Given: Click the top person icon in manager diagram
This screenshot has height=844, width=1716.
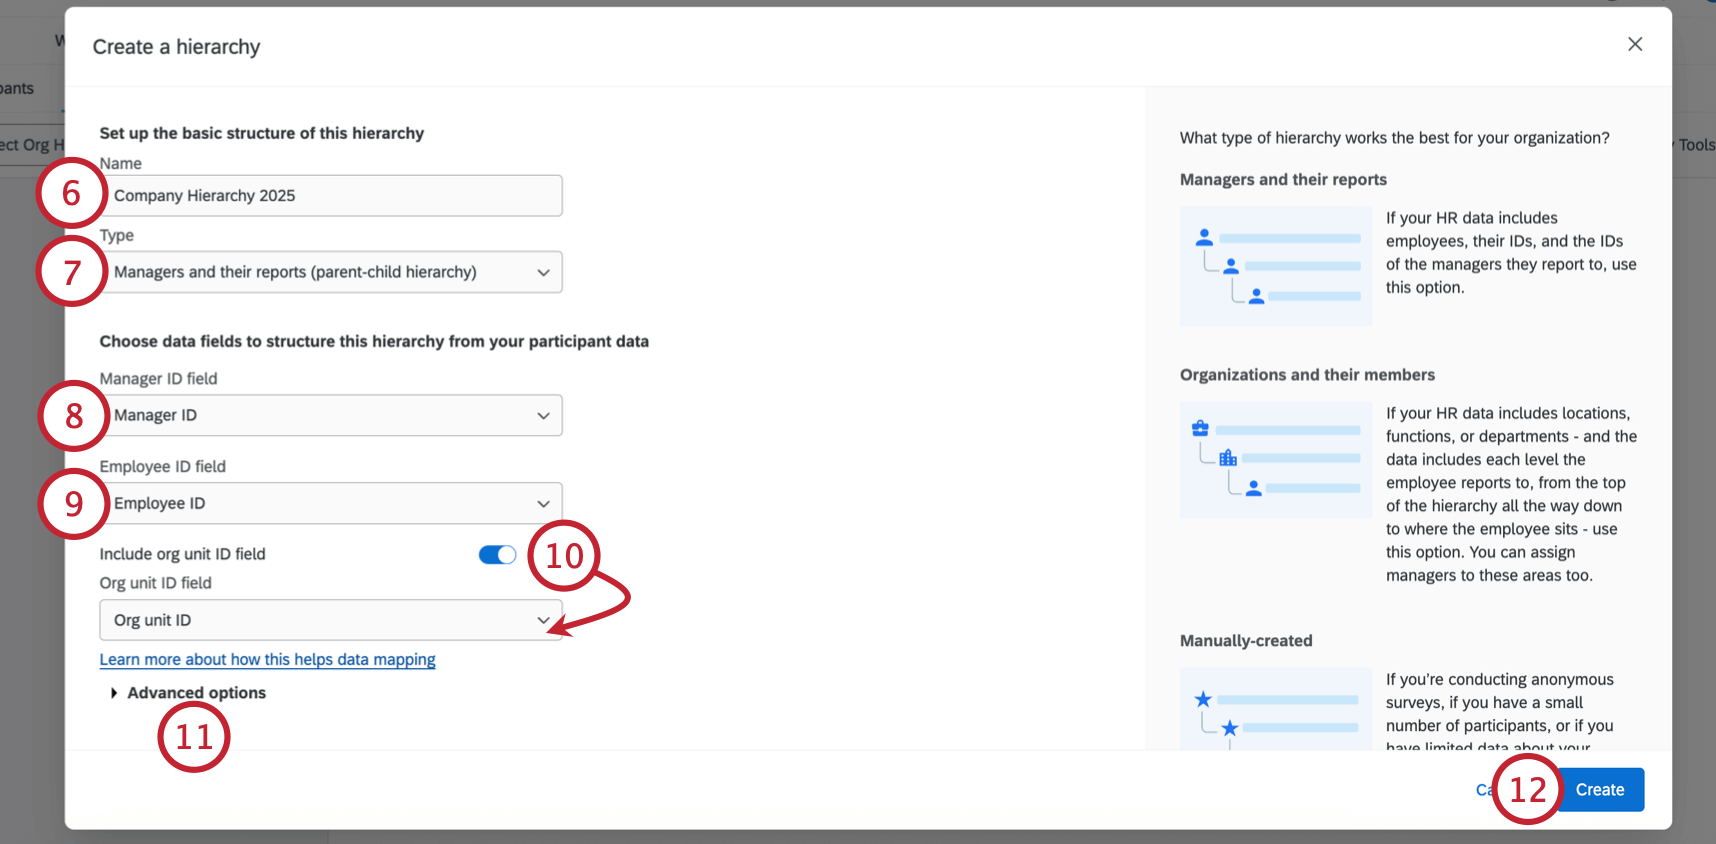Looking at the screenshot, I should 1204,237.
